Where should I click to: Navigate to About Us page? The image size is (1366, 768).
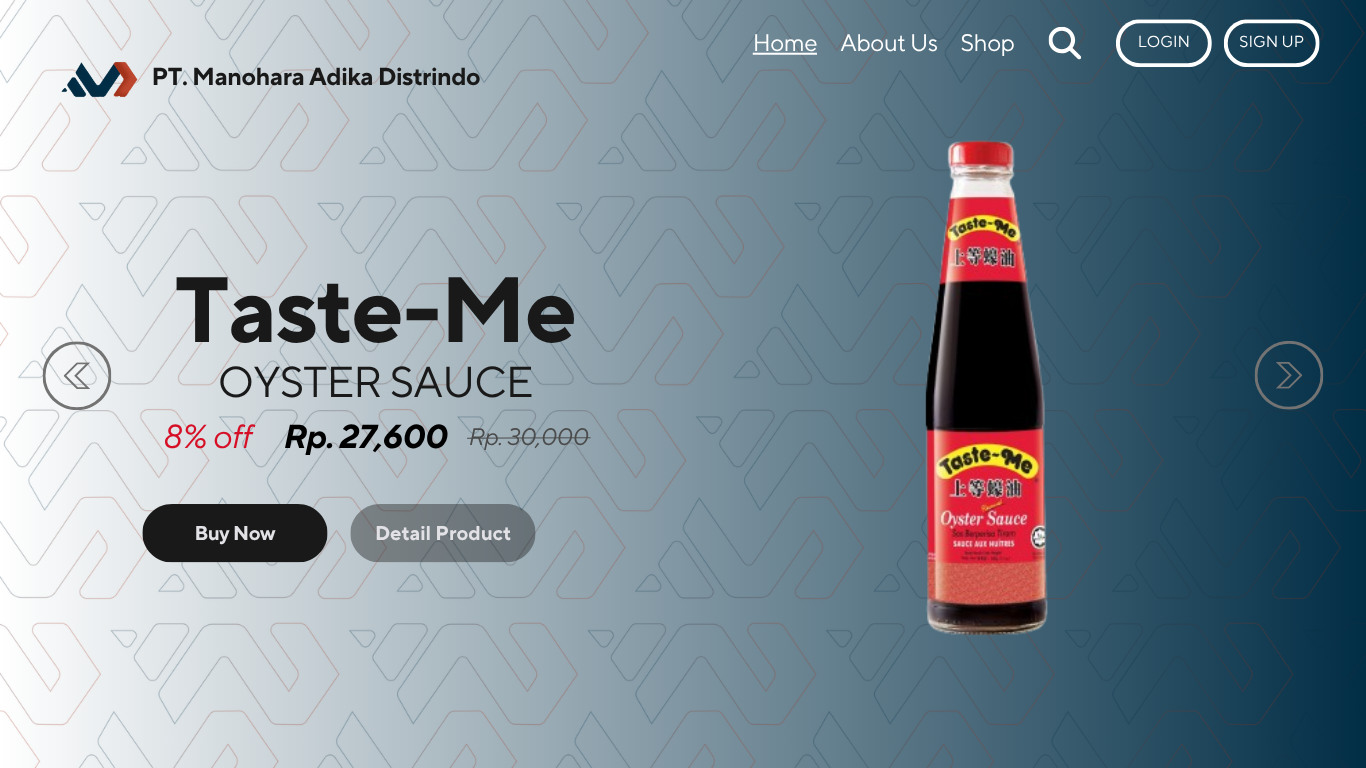(x=889, y=43)
